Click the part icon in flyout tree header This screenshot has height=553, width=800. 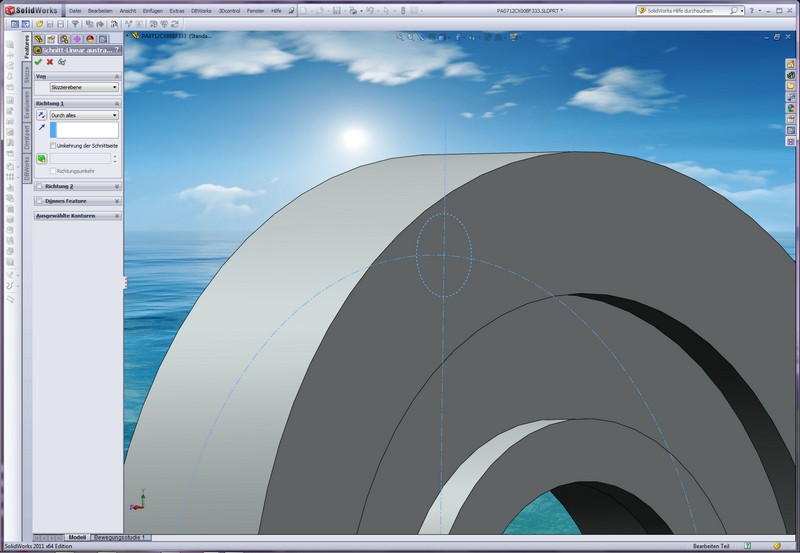pos(135,36)
